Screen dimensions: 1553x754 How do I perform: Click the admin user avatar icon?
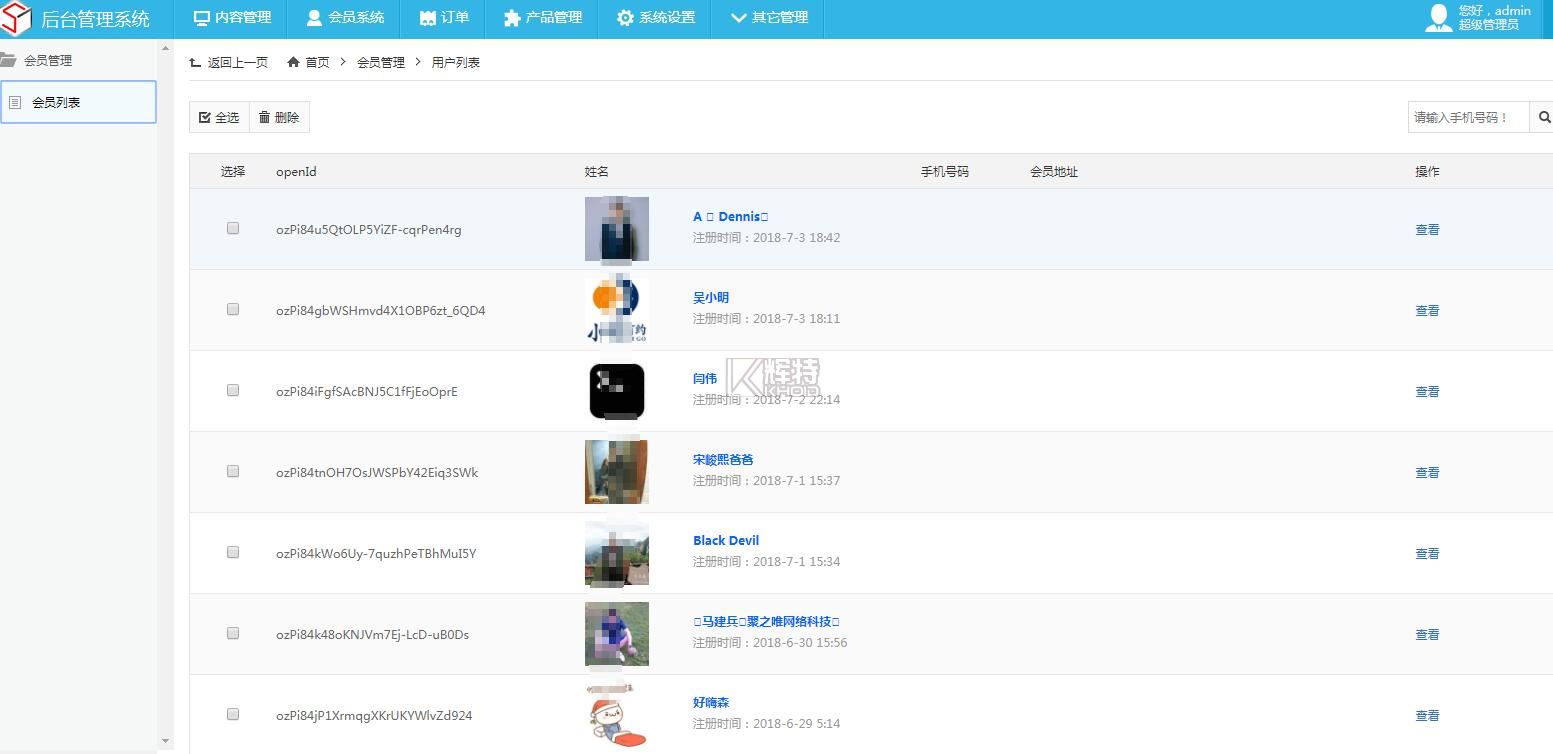tap(1438, 18)
